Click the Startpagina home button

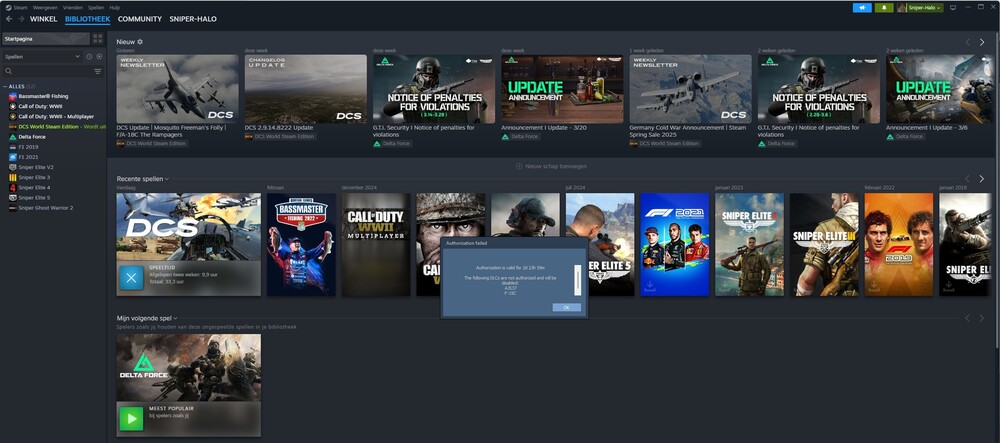click(45, 39)
